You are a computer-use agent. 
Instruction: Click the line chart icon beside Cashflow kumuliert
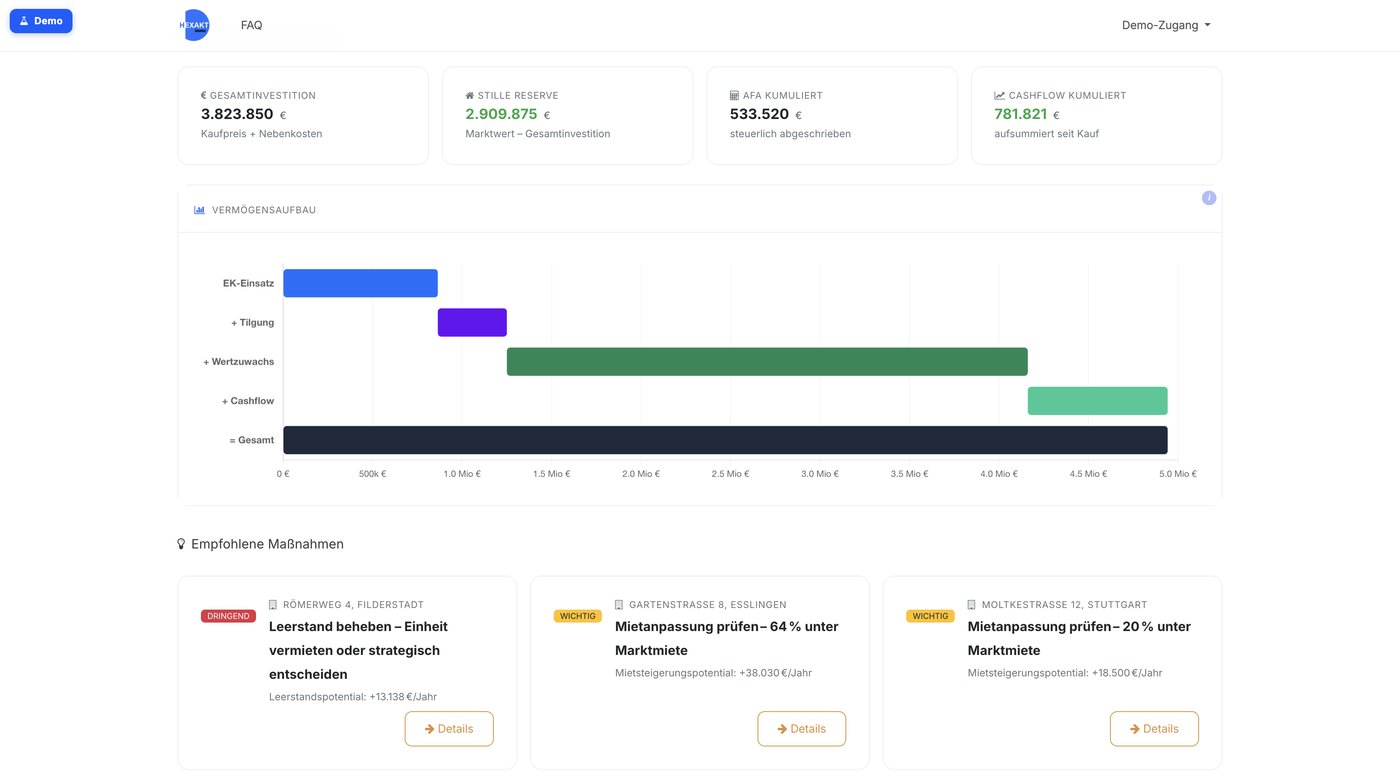point(999,96)
